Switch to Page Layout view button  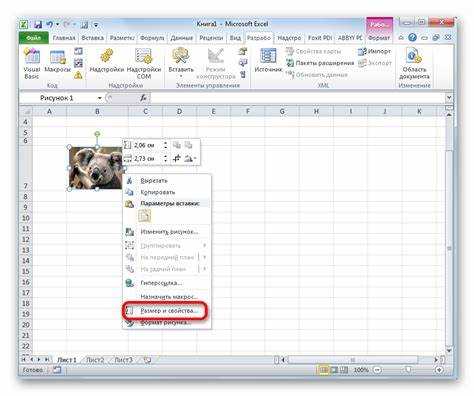tap(334, 370)
